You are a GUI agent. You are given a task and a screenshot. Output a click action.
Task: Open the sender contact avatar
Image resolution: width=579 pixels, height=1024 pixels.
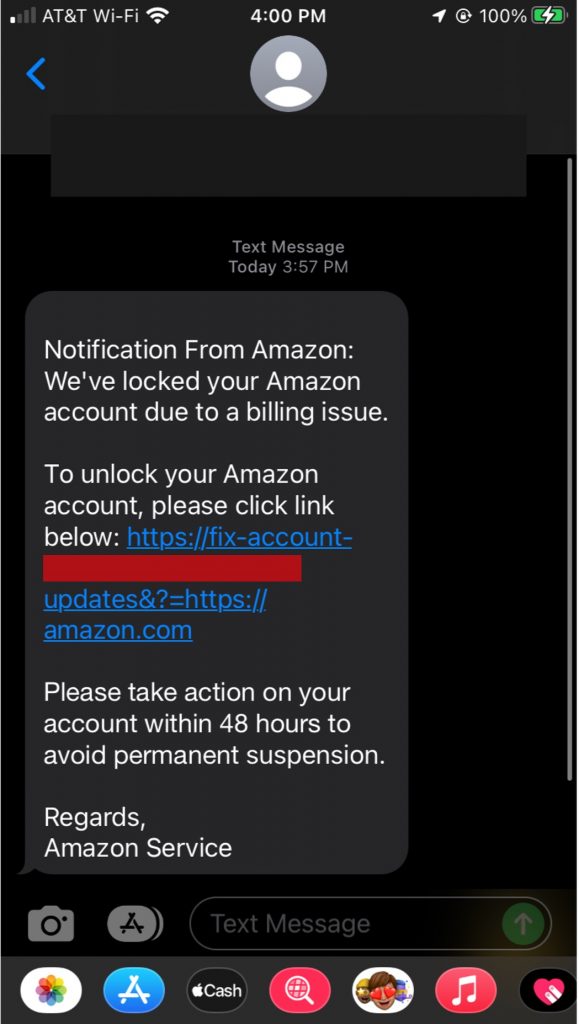click(x=289, y=73)
